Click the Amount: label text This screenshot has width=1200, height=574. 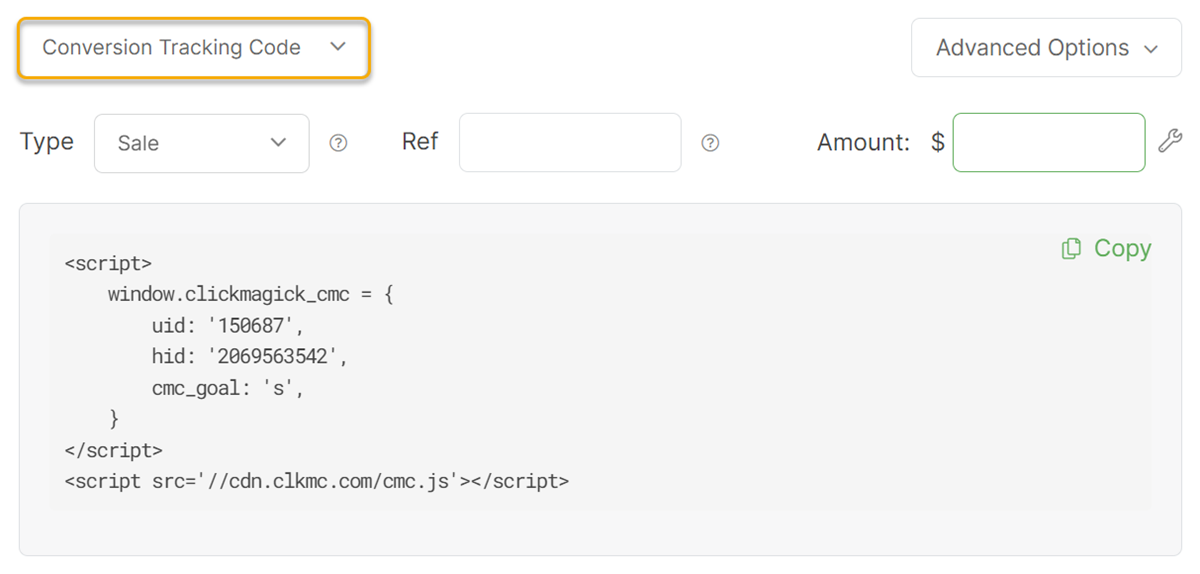tap(863, 143)
